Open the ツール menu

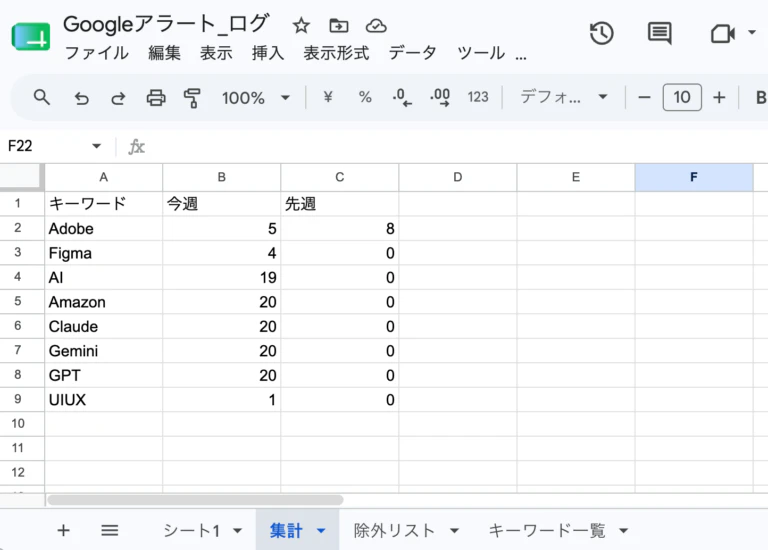(x=481, y=53)
